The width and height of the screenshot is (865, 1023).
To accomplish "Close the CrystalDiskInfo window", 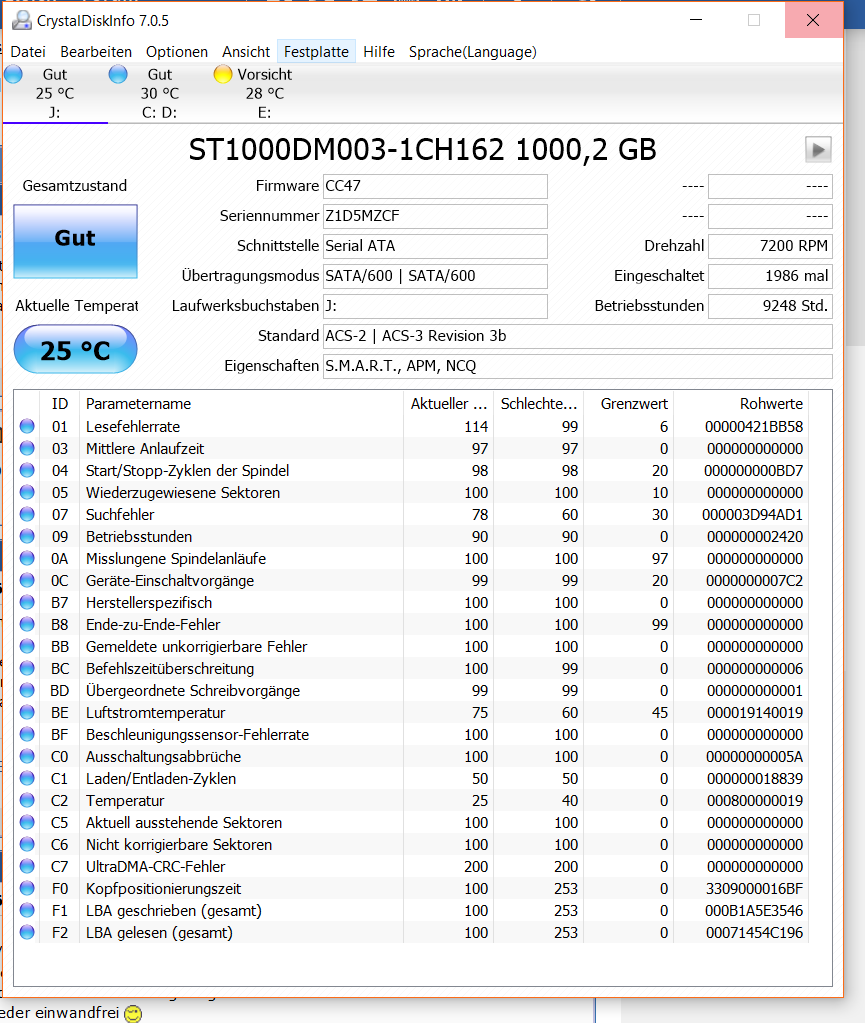I will [813, 20].
